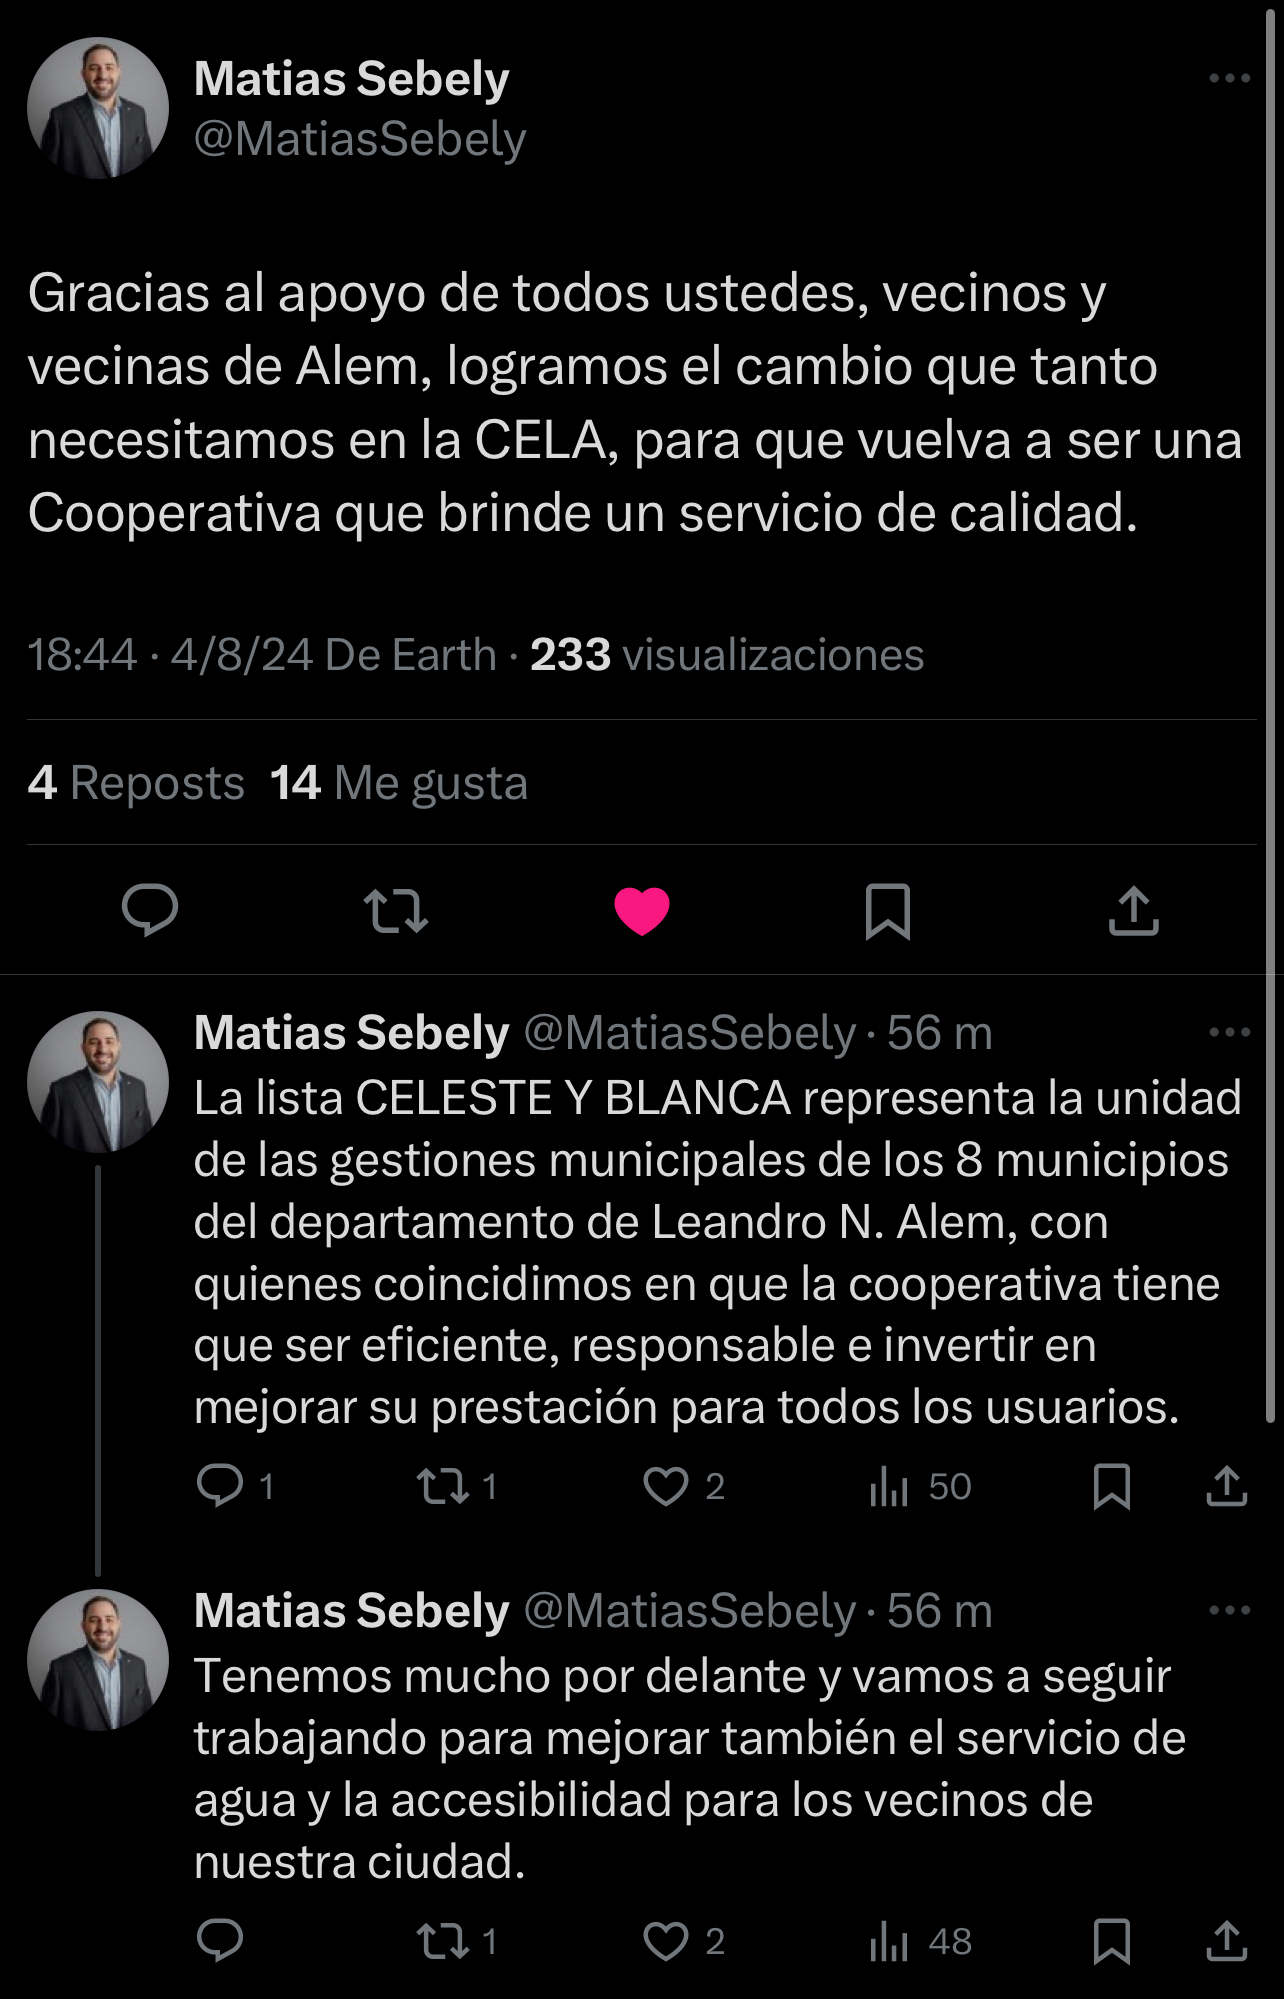
Task: Like the tweet about servicio de agua
Action: pyautogui.click(x=666, y=1941)
